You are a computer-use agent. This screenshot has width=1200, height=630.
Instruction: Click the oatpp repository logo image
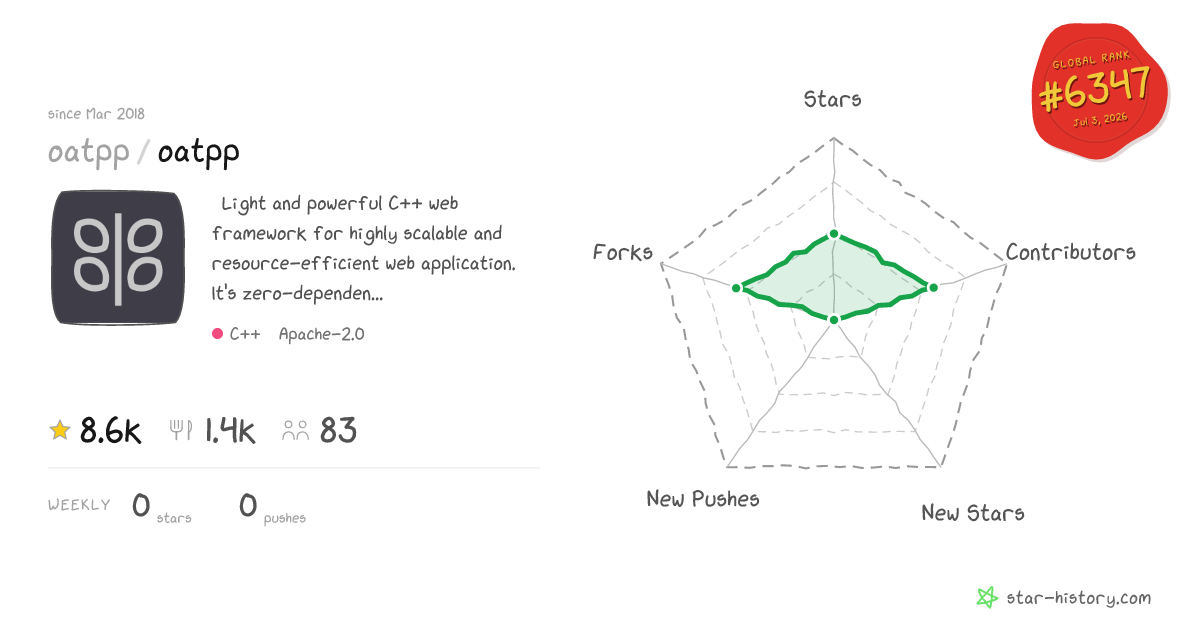[x=118, y=258]
